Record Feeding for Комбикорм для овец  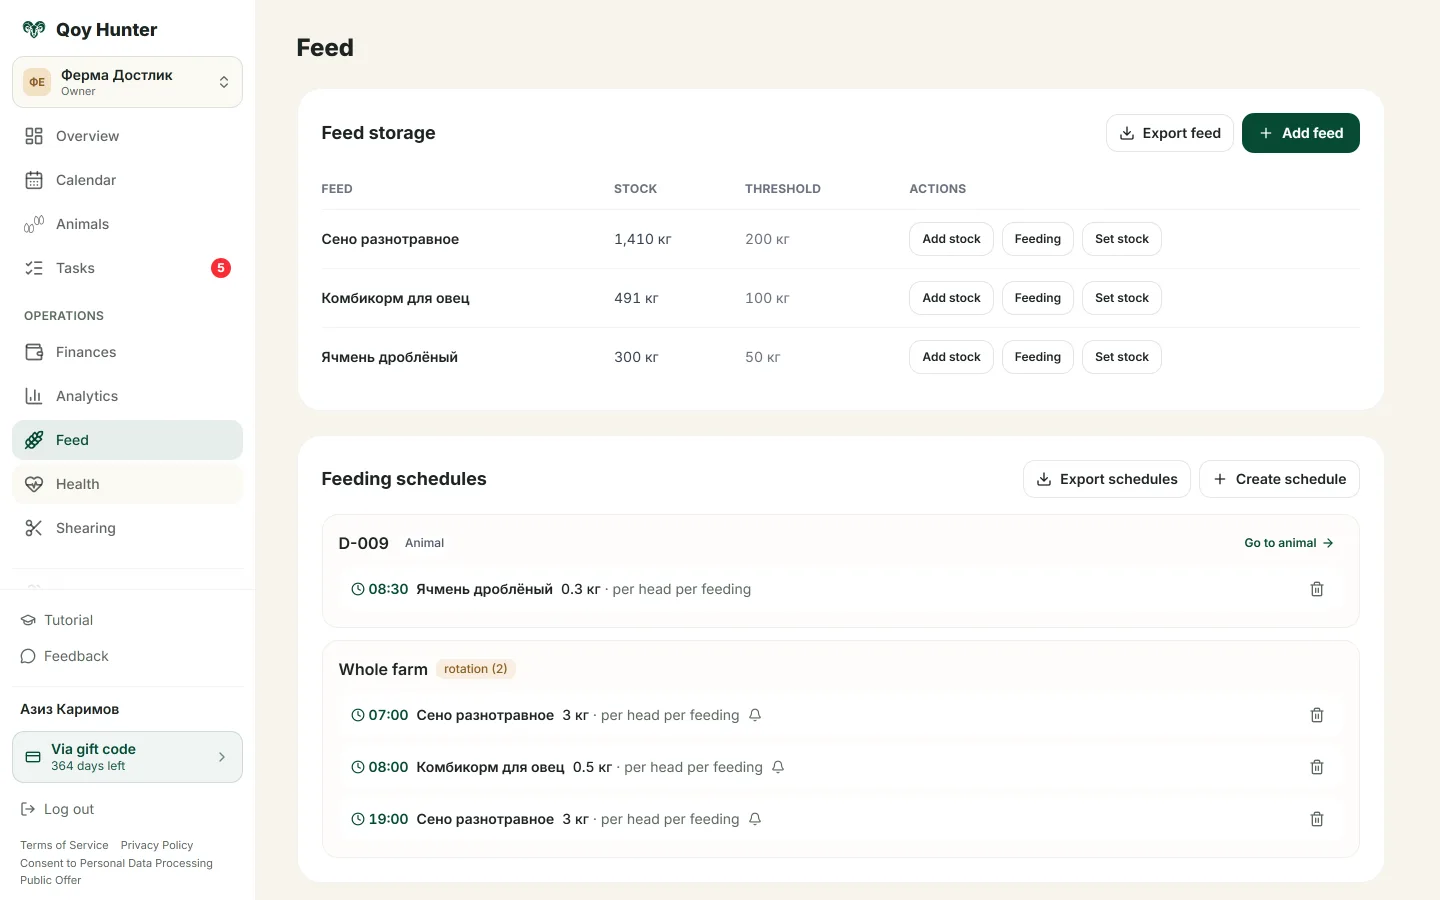point(1038,298)
